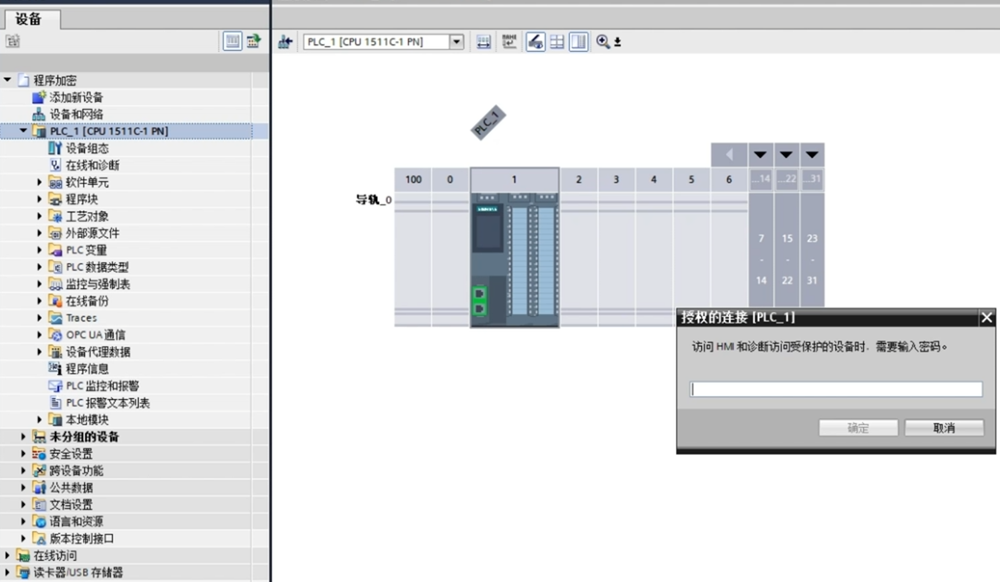Open 设备组态 under PLC_1
1000x582 pixels.
tap(87, 148)
